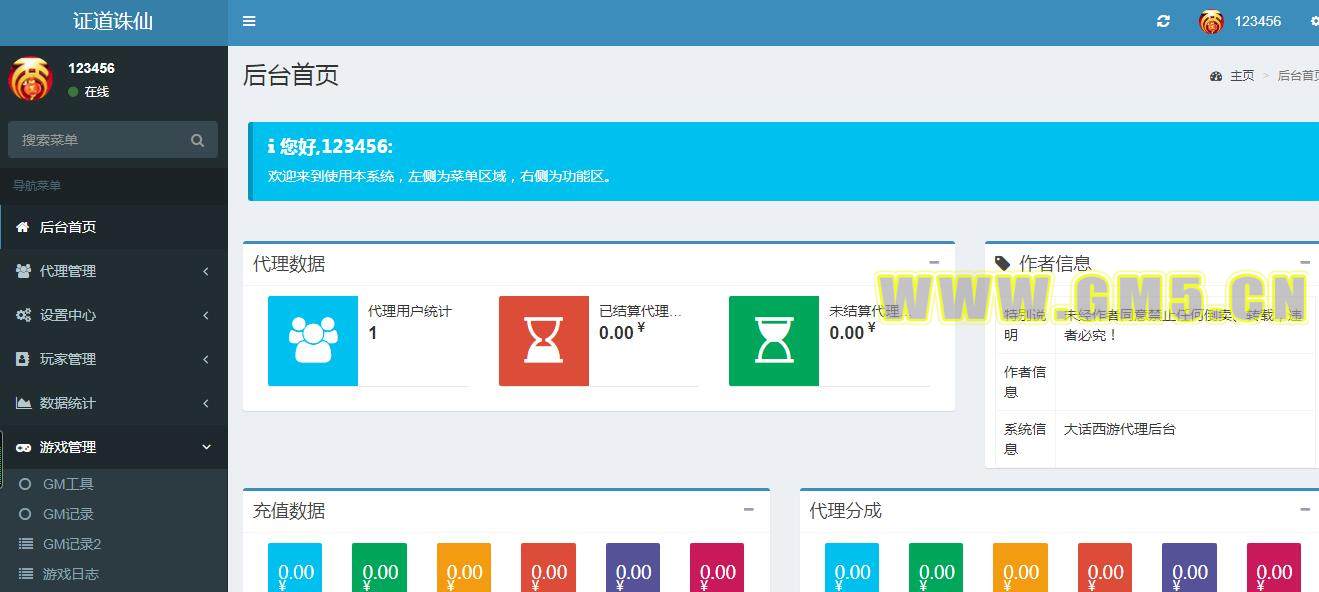Collapse the 游戏管理 sidebar menu
This screenshot has width=1319, height=592.
pos(113,447)
